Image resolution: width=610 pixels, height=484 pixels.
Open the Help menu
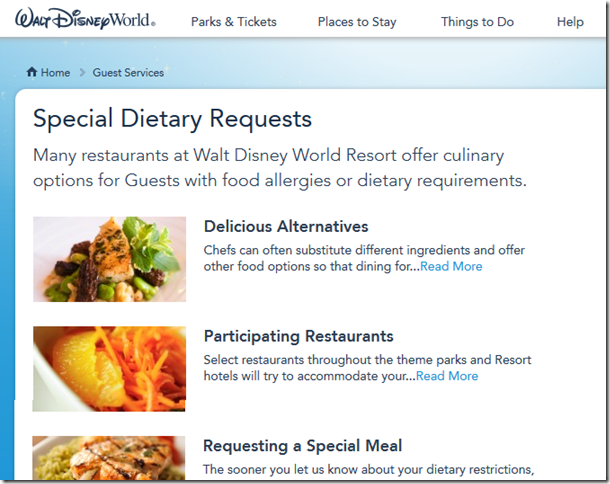point(570,22)
